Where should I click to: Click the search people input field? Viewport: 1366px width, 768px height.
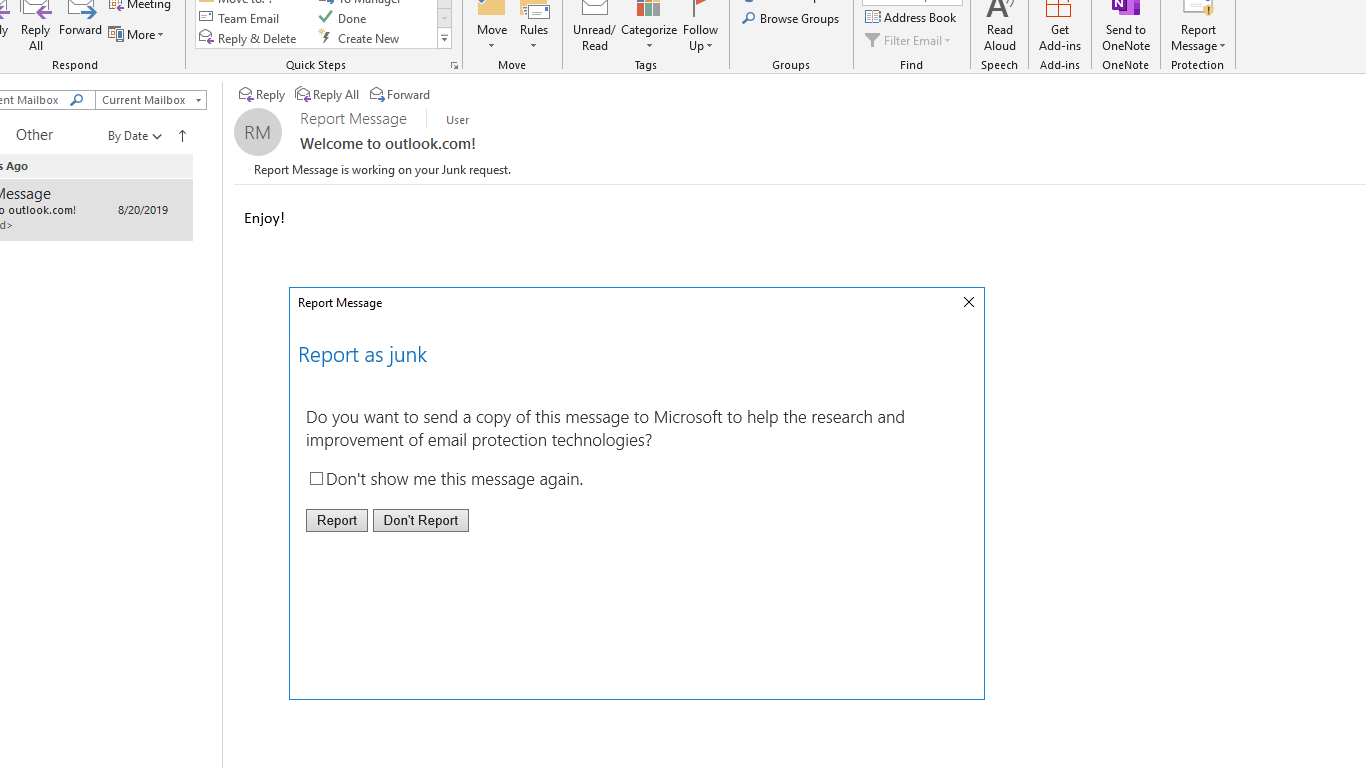click(912, 2)
